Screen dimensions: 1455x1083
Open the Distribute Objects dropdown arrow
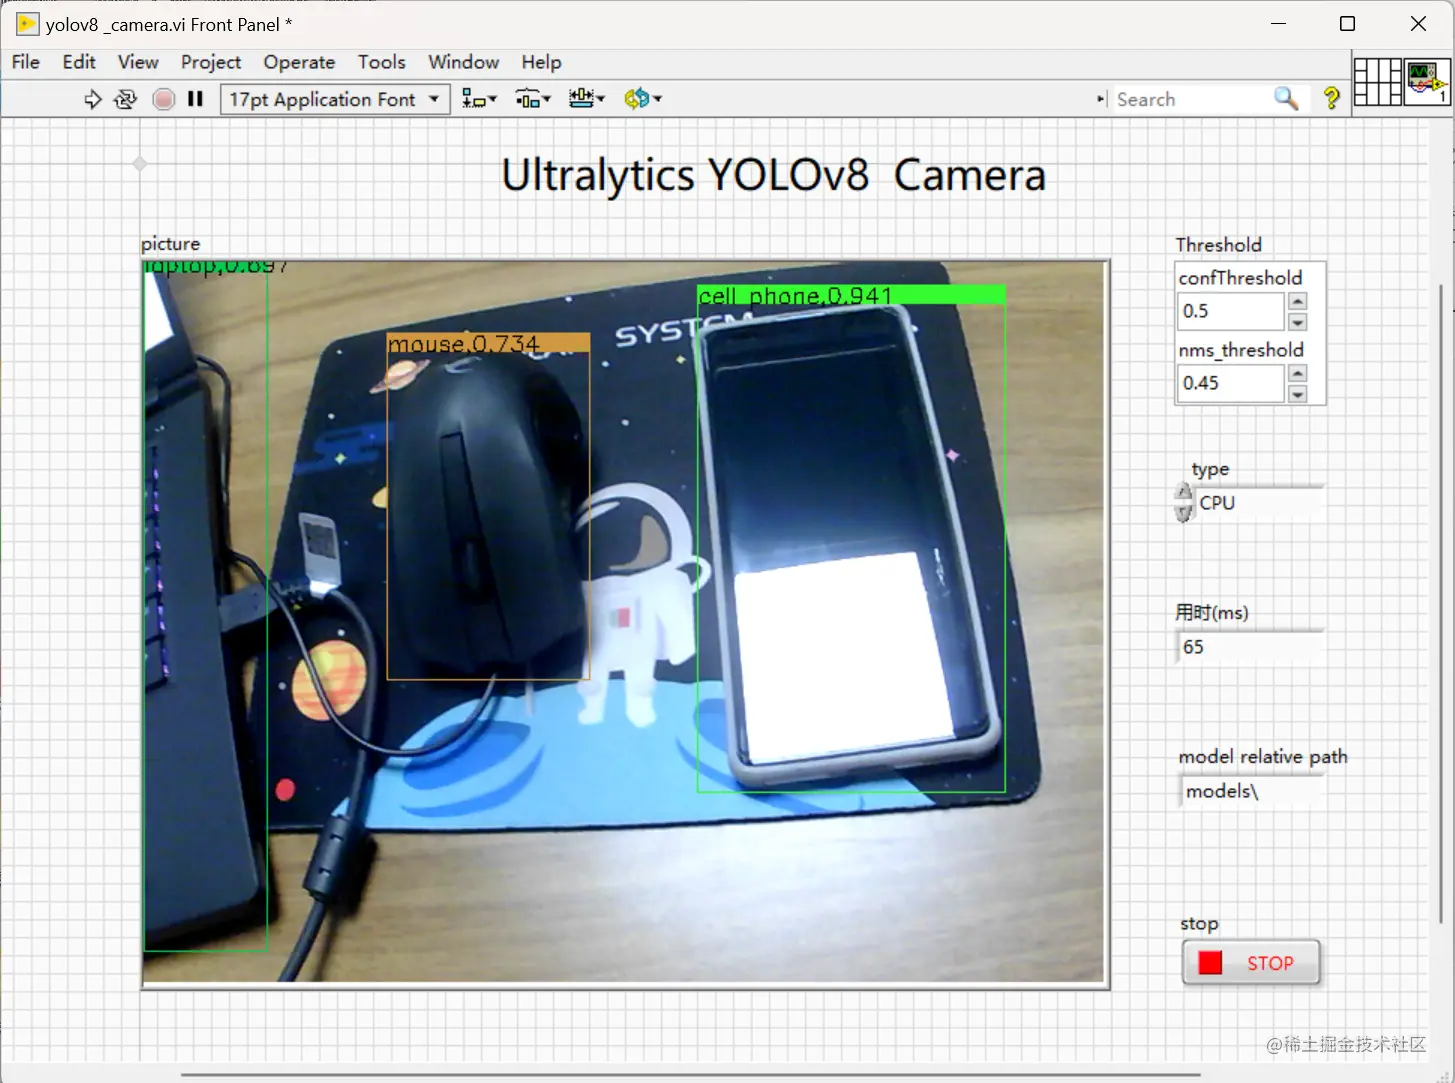point(547,99)
